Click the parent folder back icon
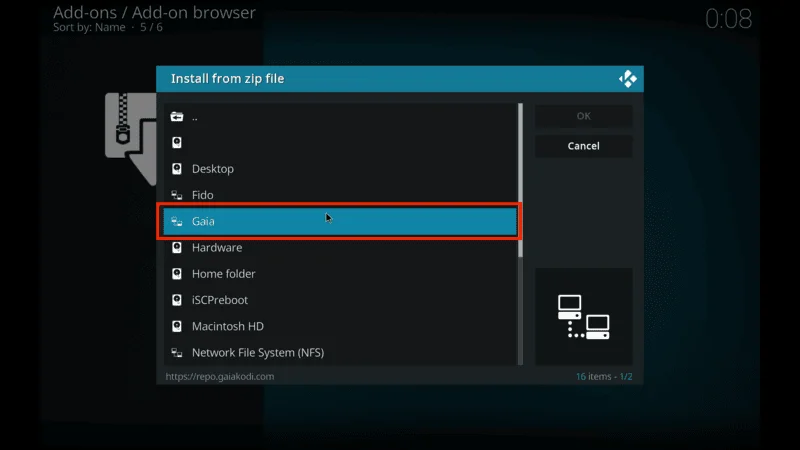The image size is (800, 450). coord(177,117)
